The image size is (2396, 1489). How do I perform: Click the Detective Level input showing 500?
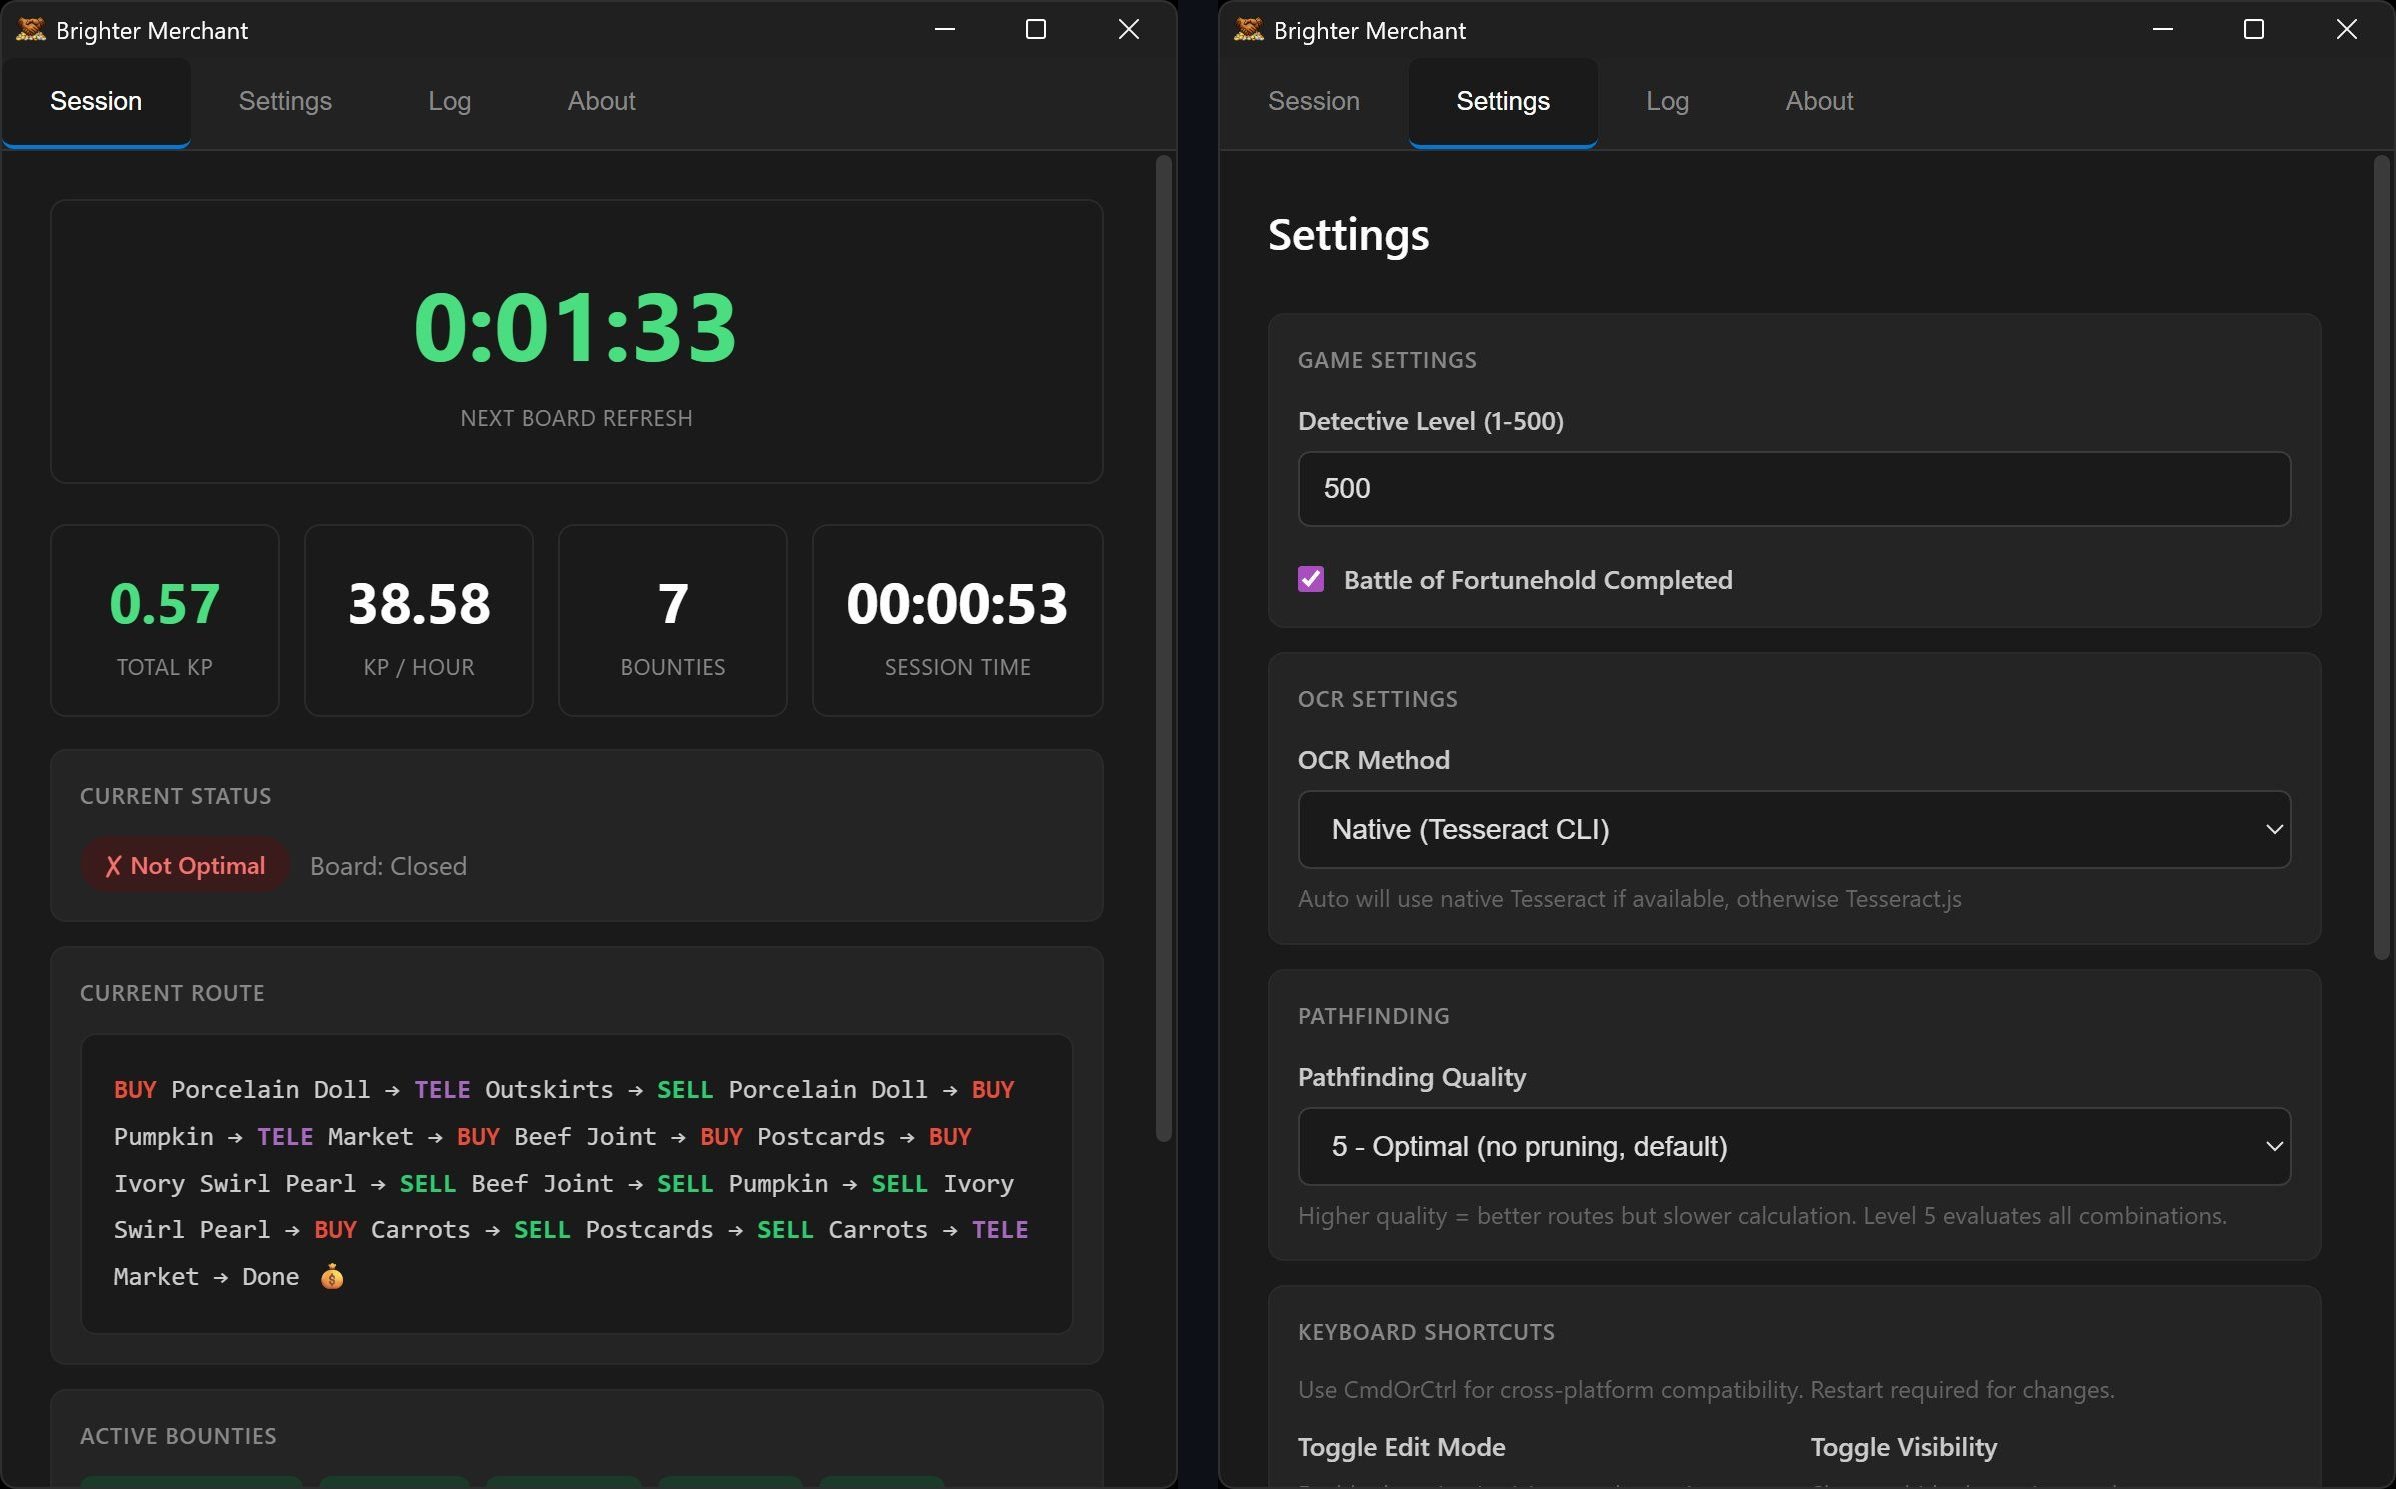(1793, 489)
